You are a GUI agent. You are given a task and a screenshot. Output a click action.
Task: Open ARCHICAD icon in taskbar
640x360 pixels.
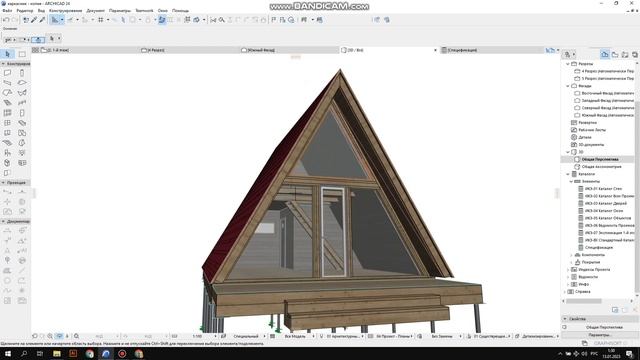pos(106,353)
